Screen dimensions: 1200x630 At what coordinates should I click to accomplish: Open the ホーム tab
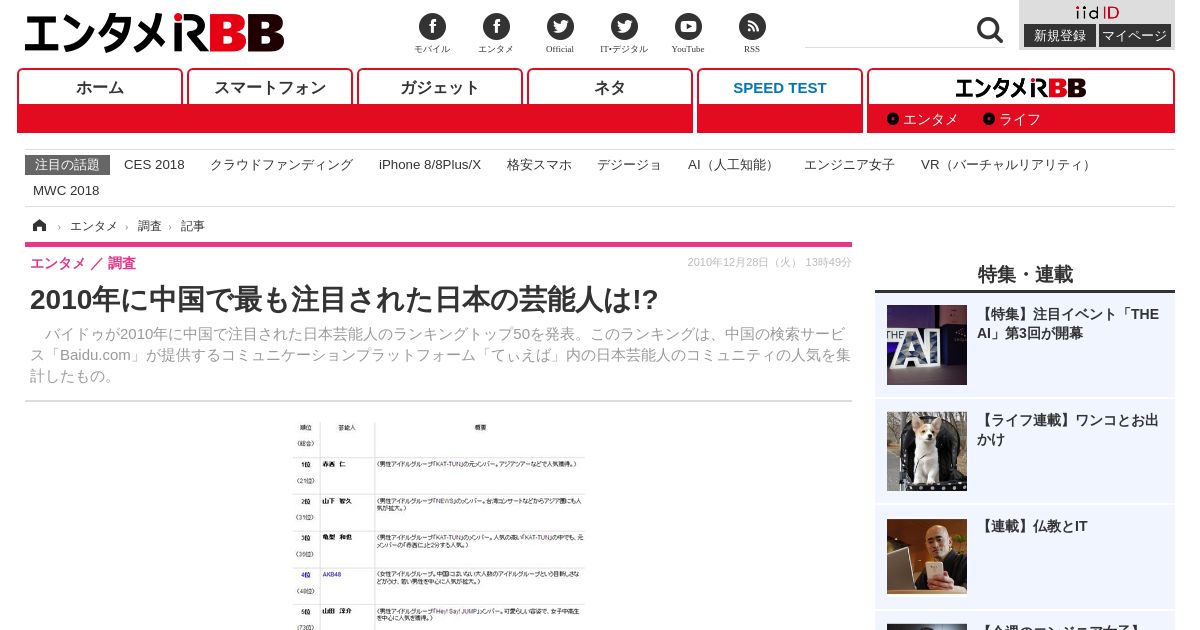point(100,87)
